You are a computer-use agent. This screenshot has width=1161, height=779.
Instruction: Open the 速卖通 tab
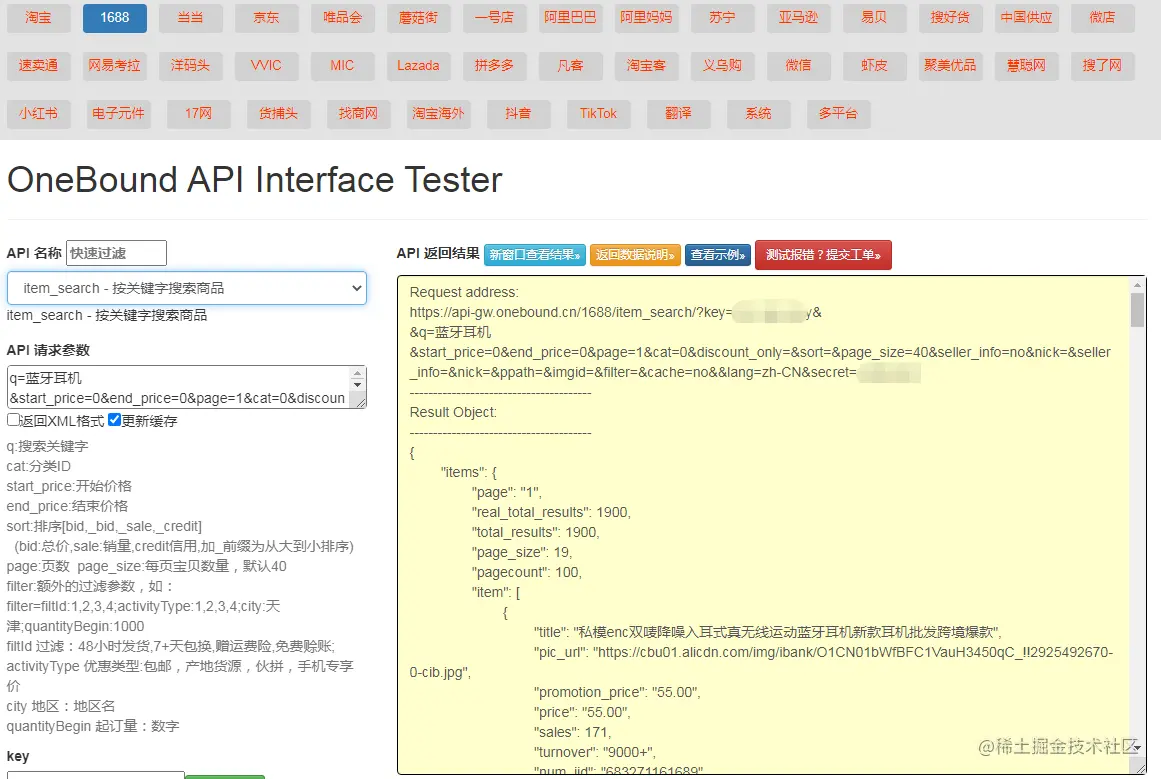39,66
